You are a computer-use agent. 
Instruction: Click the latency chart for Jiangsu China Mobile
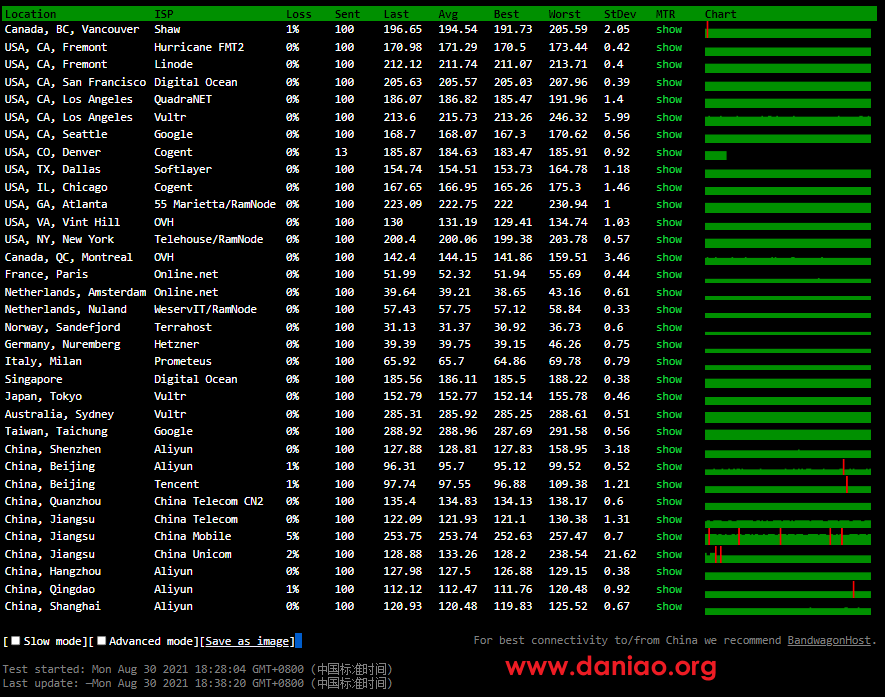click(788, 537)
